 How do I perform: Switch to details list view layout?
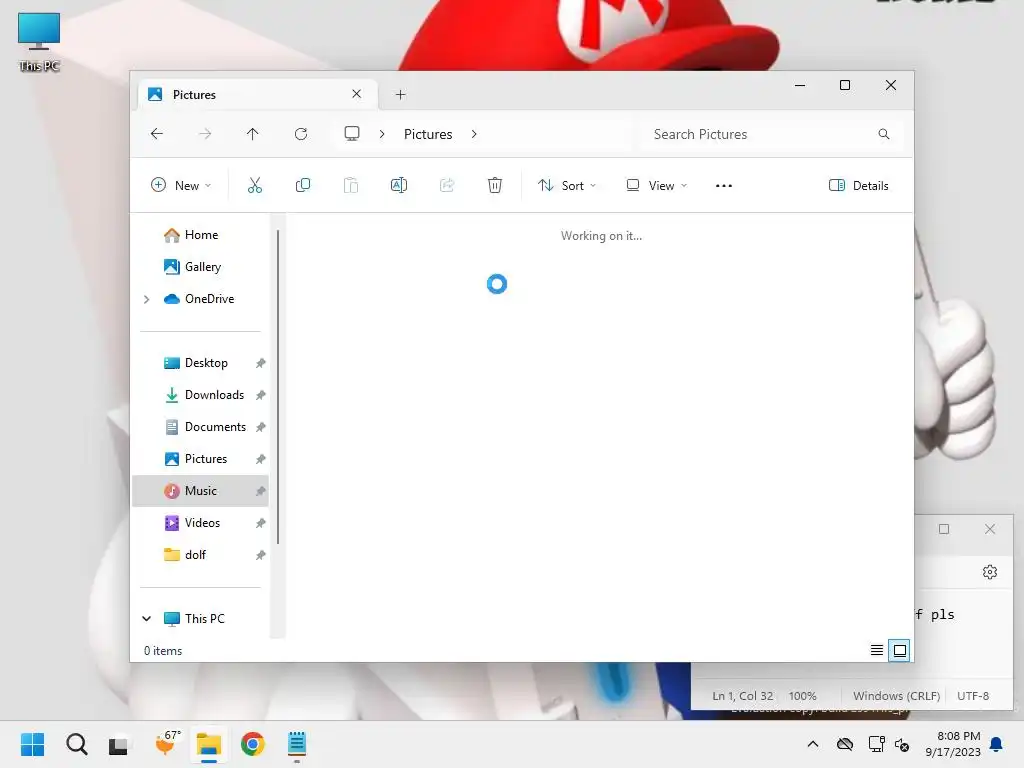[x=877, y=650]
